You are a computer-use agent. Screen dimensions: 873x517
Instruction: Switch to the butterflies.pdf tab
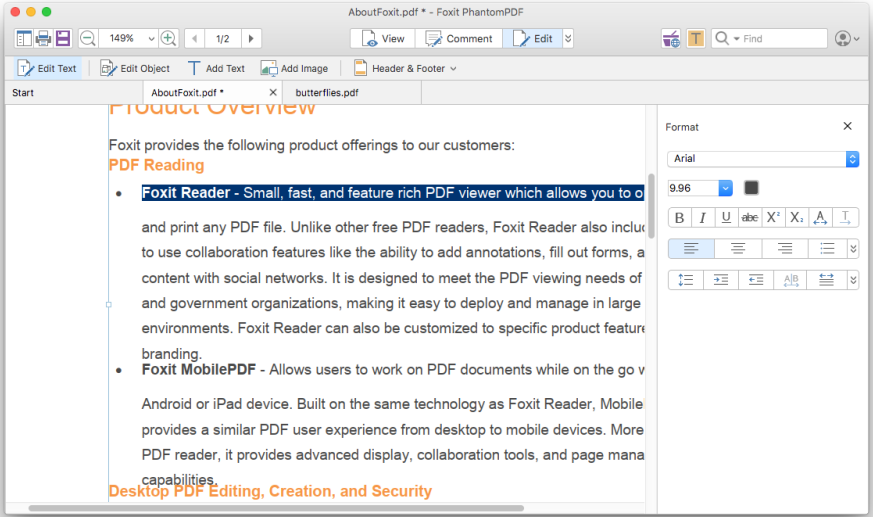click(x=327, y=93)
